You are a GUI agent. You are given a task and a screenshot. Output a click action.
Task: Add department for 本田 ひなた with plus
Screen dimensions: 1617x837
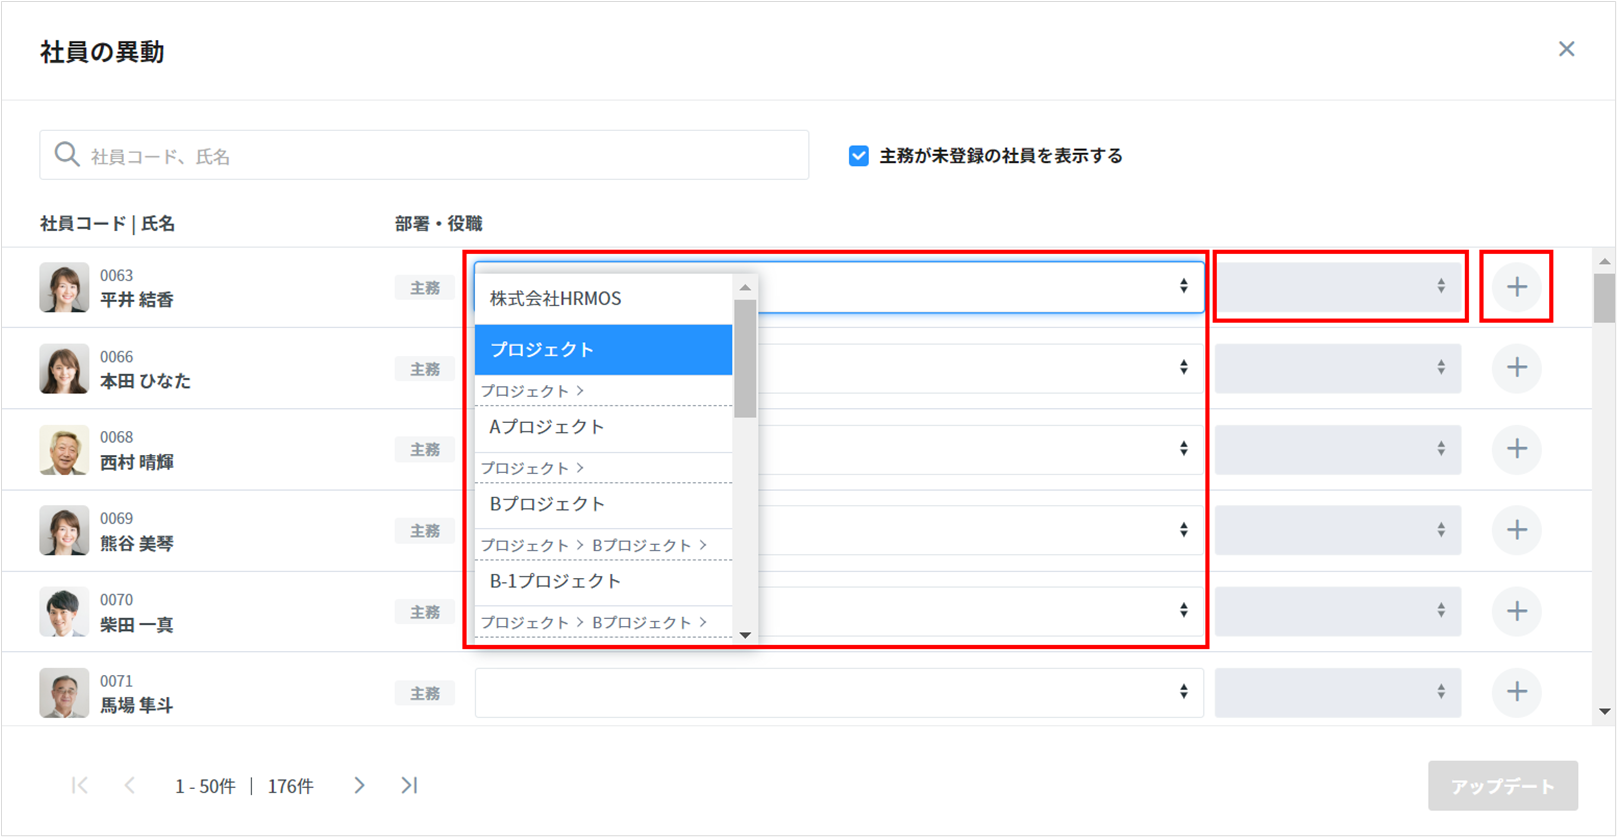click(x=1516, y=368)
